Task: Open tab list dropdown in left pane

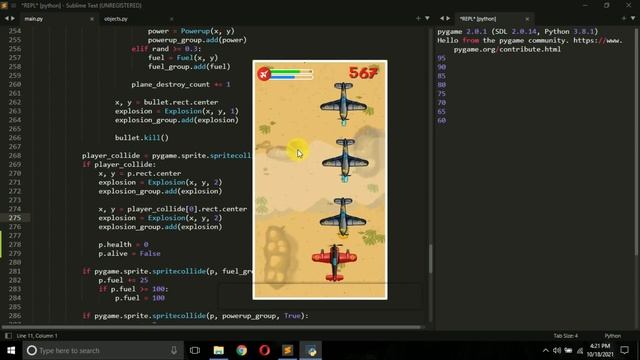Action: click(x=427, y=18)
